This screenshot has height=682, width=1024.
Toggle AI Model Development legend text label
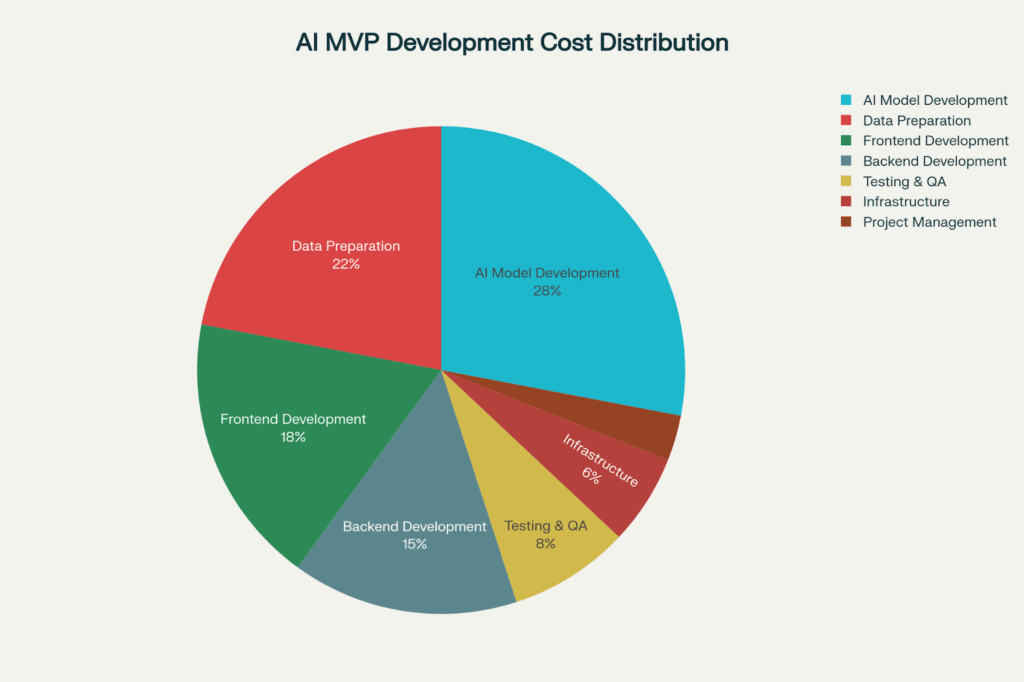(x=935, y=100)
